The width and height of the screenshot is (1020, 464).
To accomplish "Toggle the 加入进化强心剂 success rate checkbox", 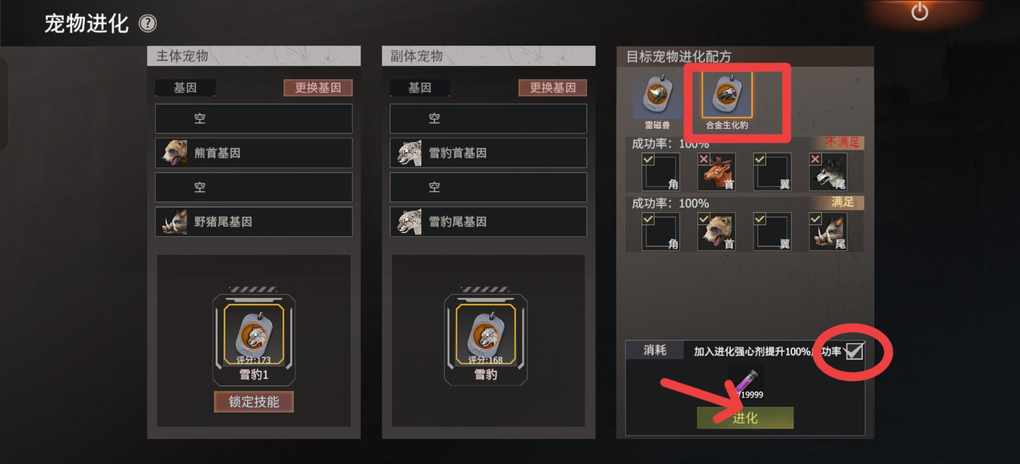I will coord(854,351).
